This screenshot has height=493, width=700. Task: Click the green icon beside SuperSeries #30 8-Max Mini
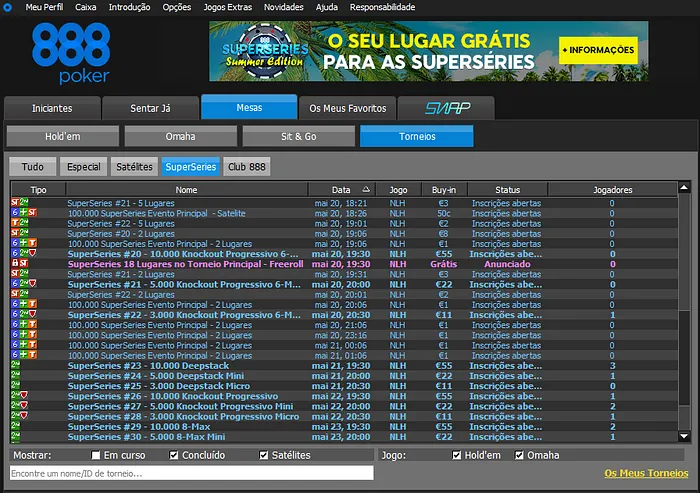click(x=15, y=436)
